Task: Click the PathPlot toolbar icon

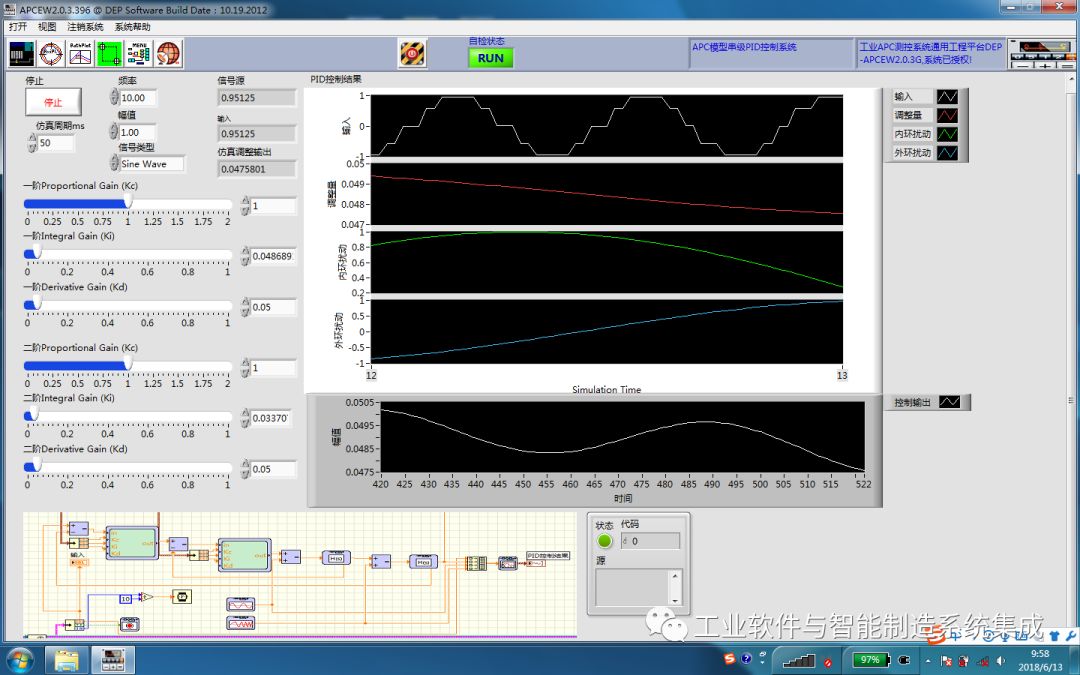Action: pos(80,53)
